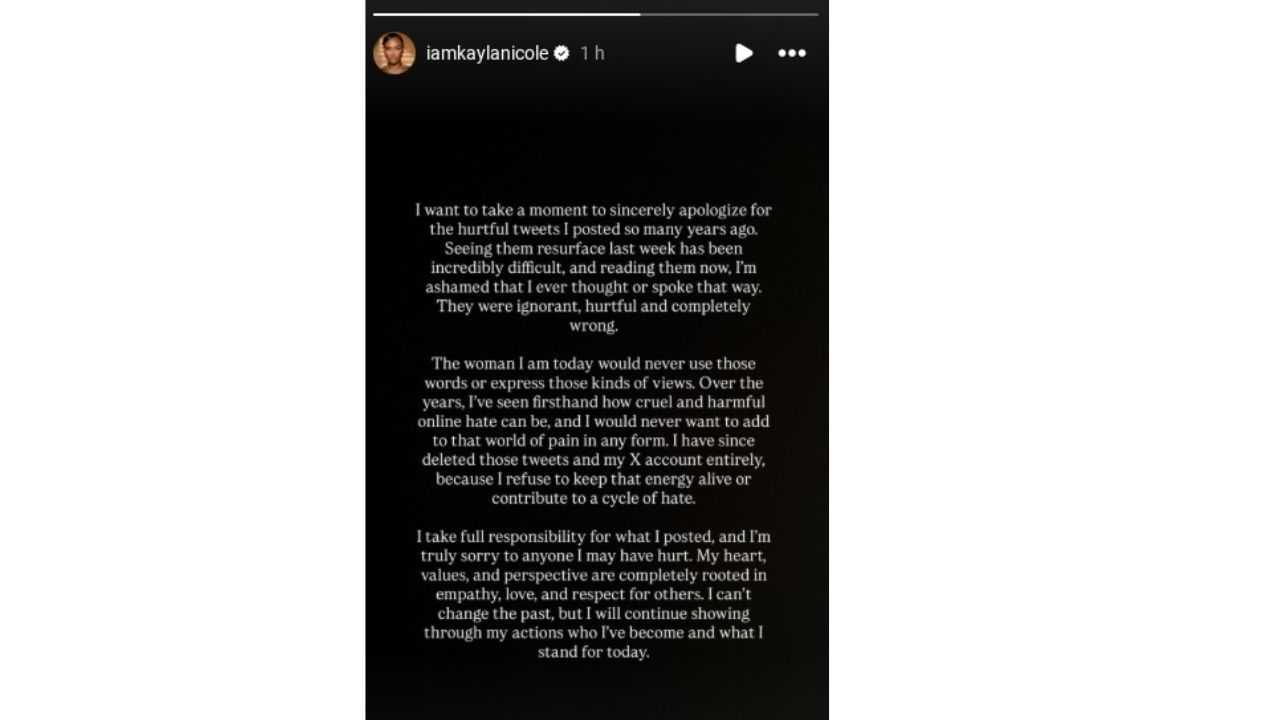
Task: Click the filled part of the story progress bar
Action: (x=507, y=14)
